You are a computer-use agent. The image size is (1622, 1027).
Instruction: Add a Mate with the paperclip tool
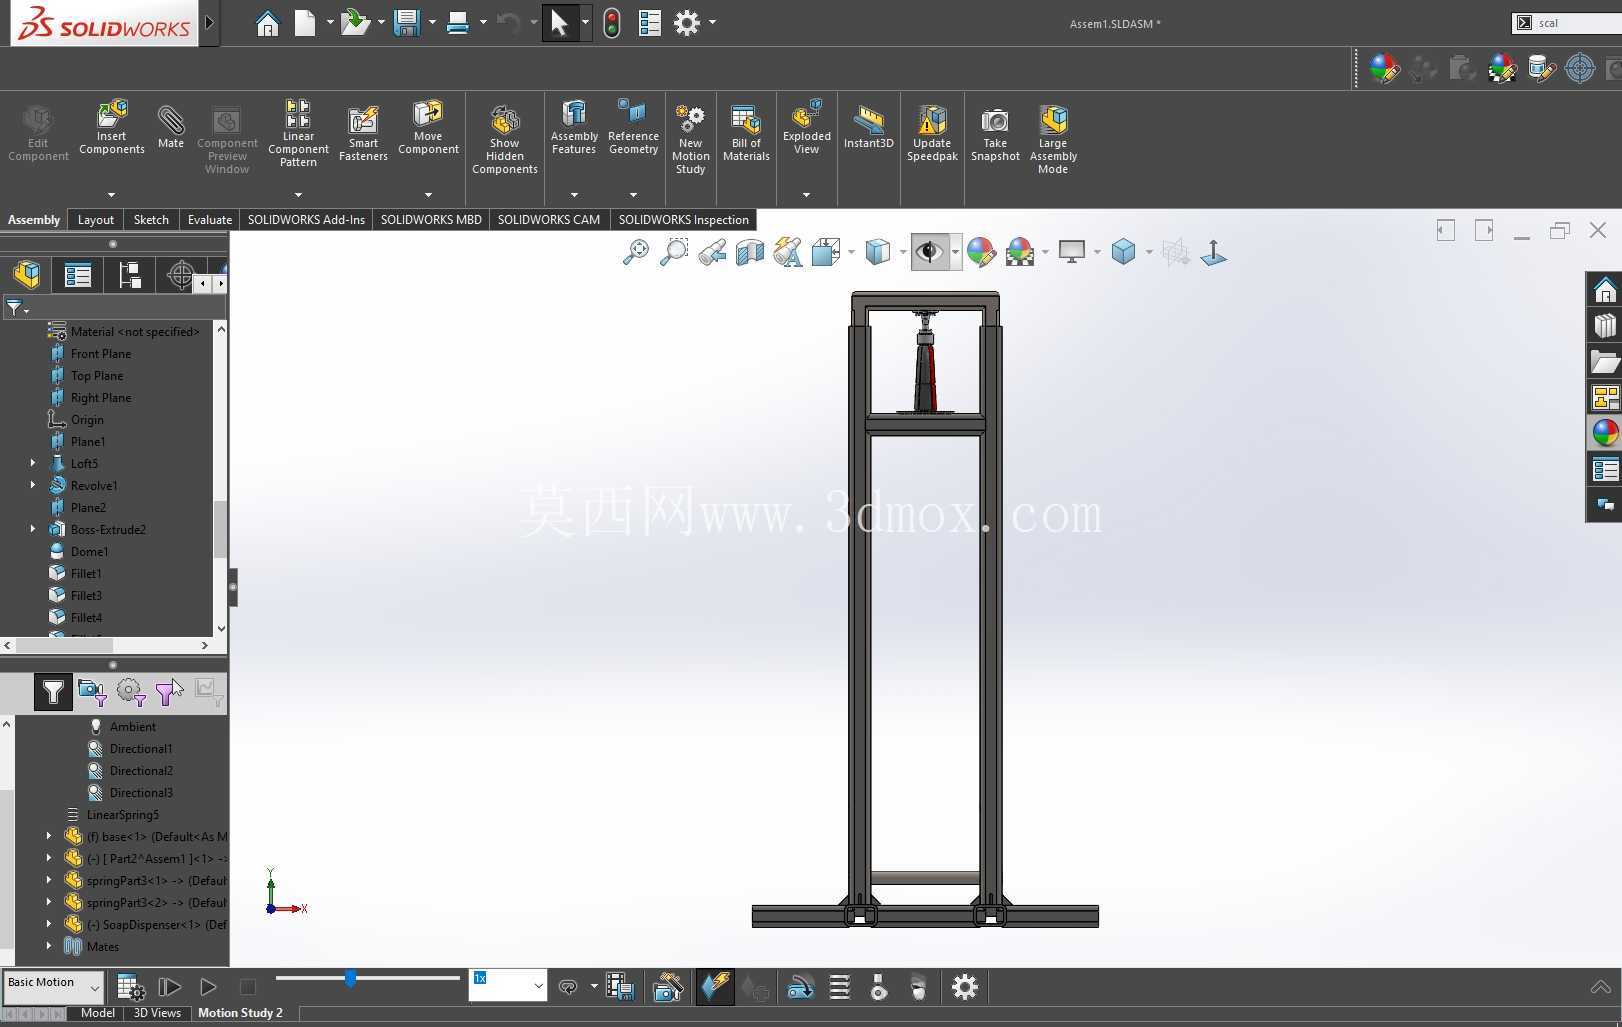171,127
